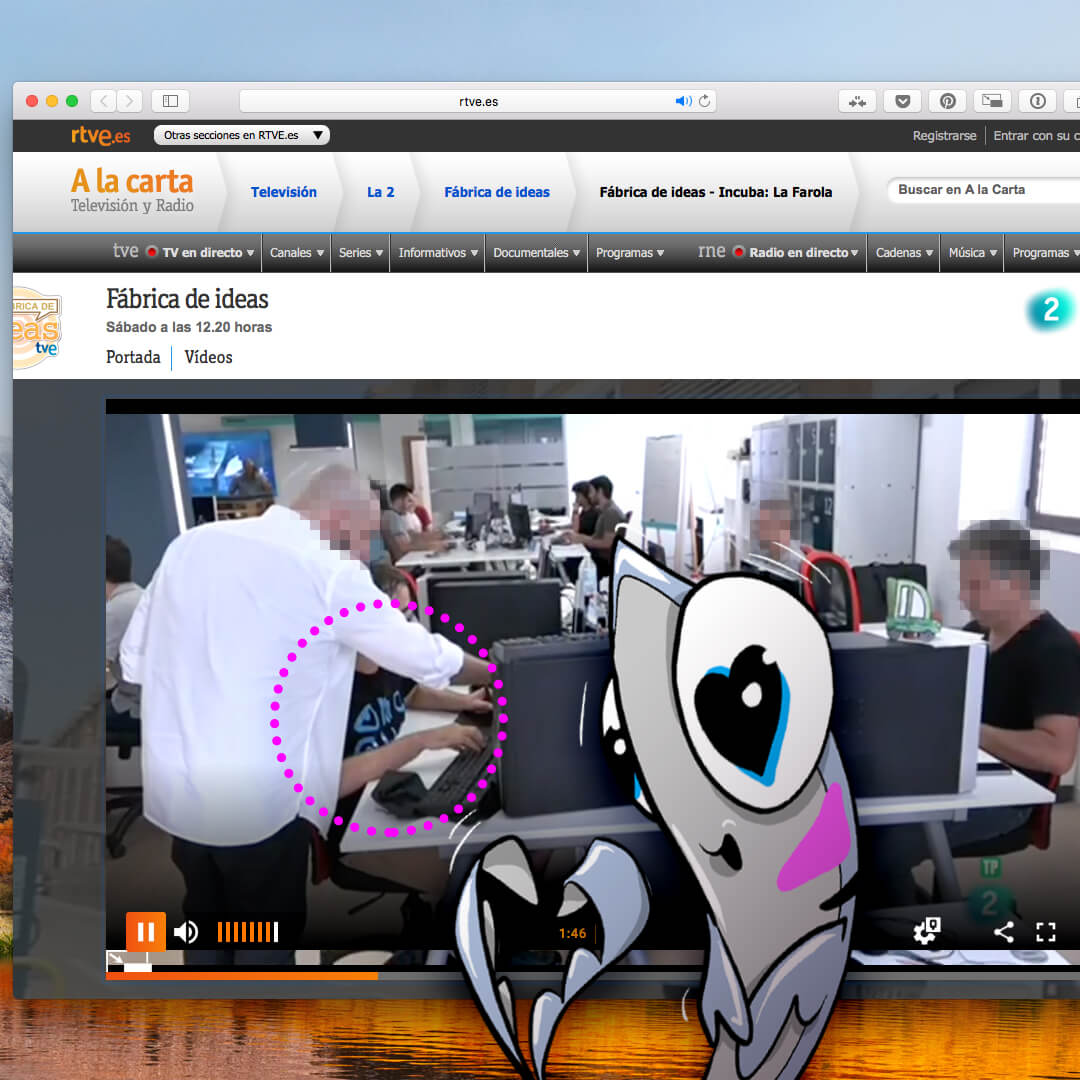
Task: Expand the Informativos dropdown
Action: (438, 253)
